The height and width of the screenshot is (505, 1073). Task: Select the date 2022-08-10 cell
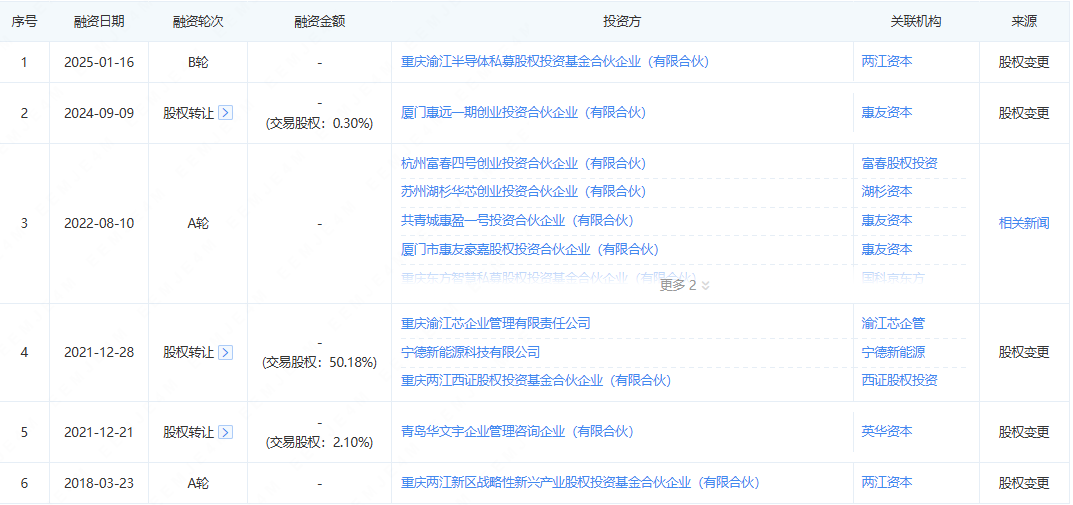pos(99,223)
